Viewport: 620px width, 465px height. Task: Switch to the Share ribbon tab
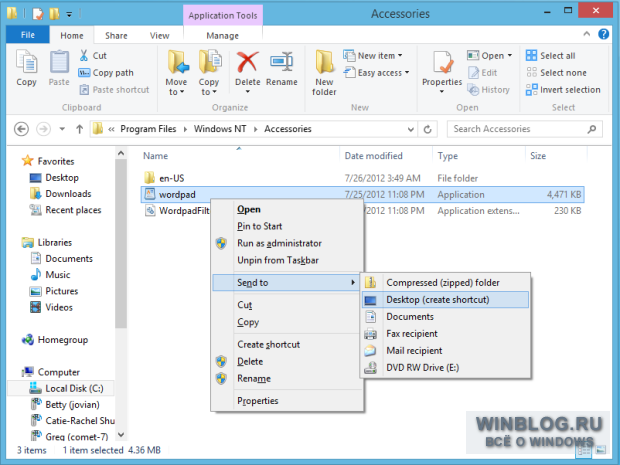116,36
